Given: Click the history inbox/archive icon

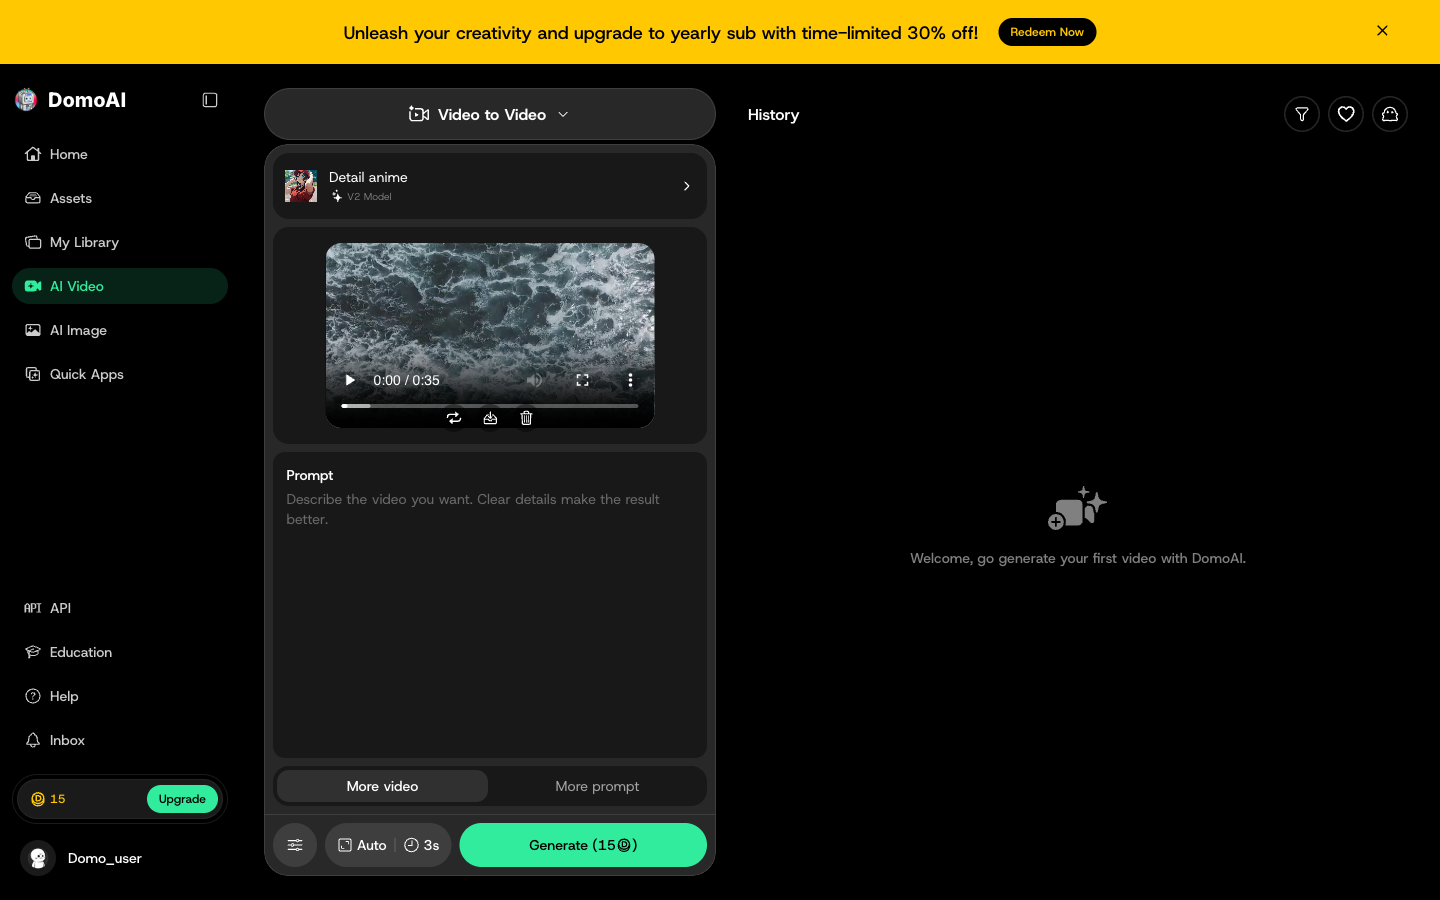Looking at the screenshot, I should pos(1390,114).
